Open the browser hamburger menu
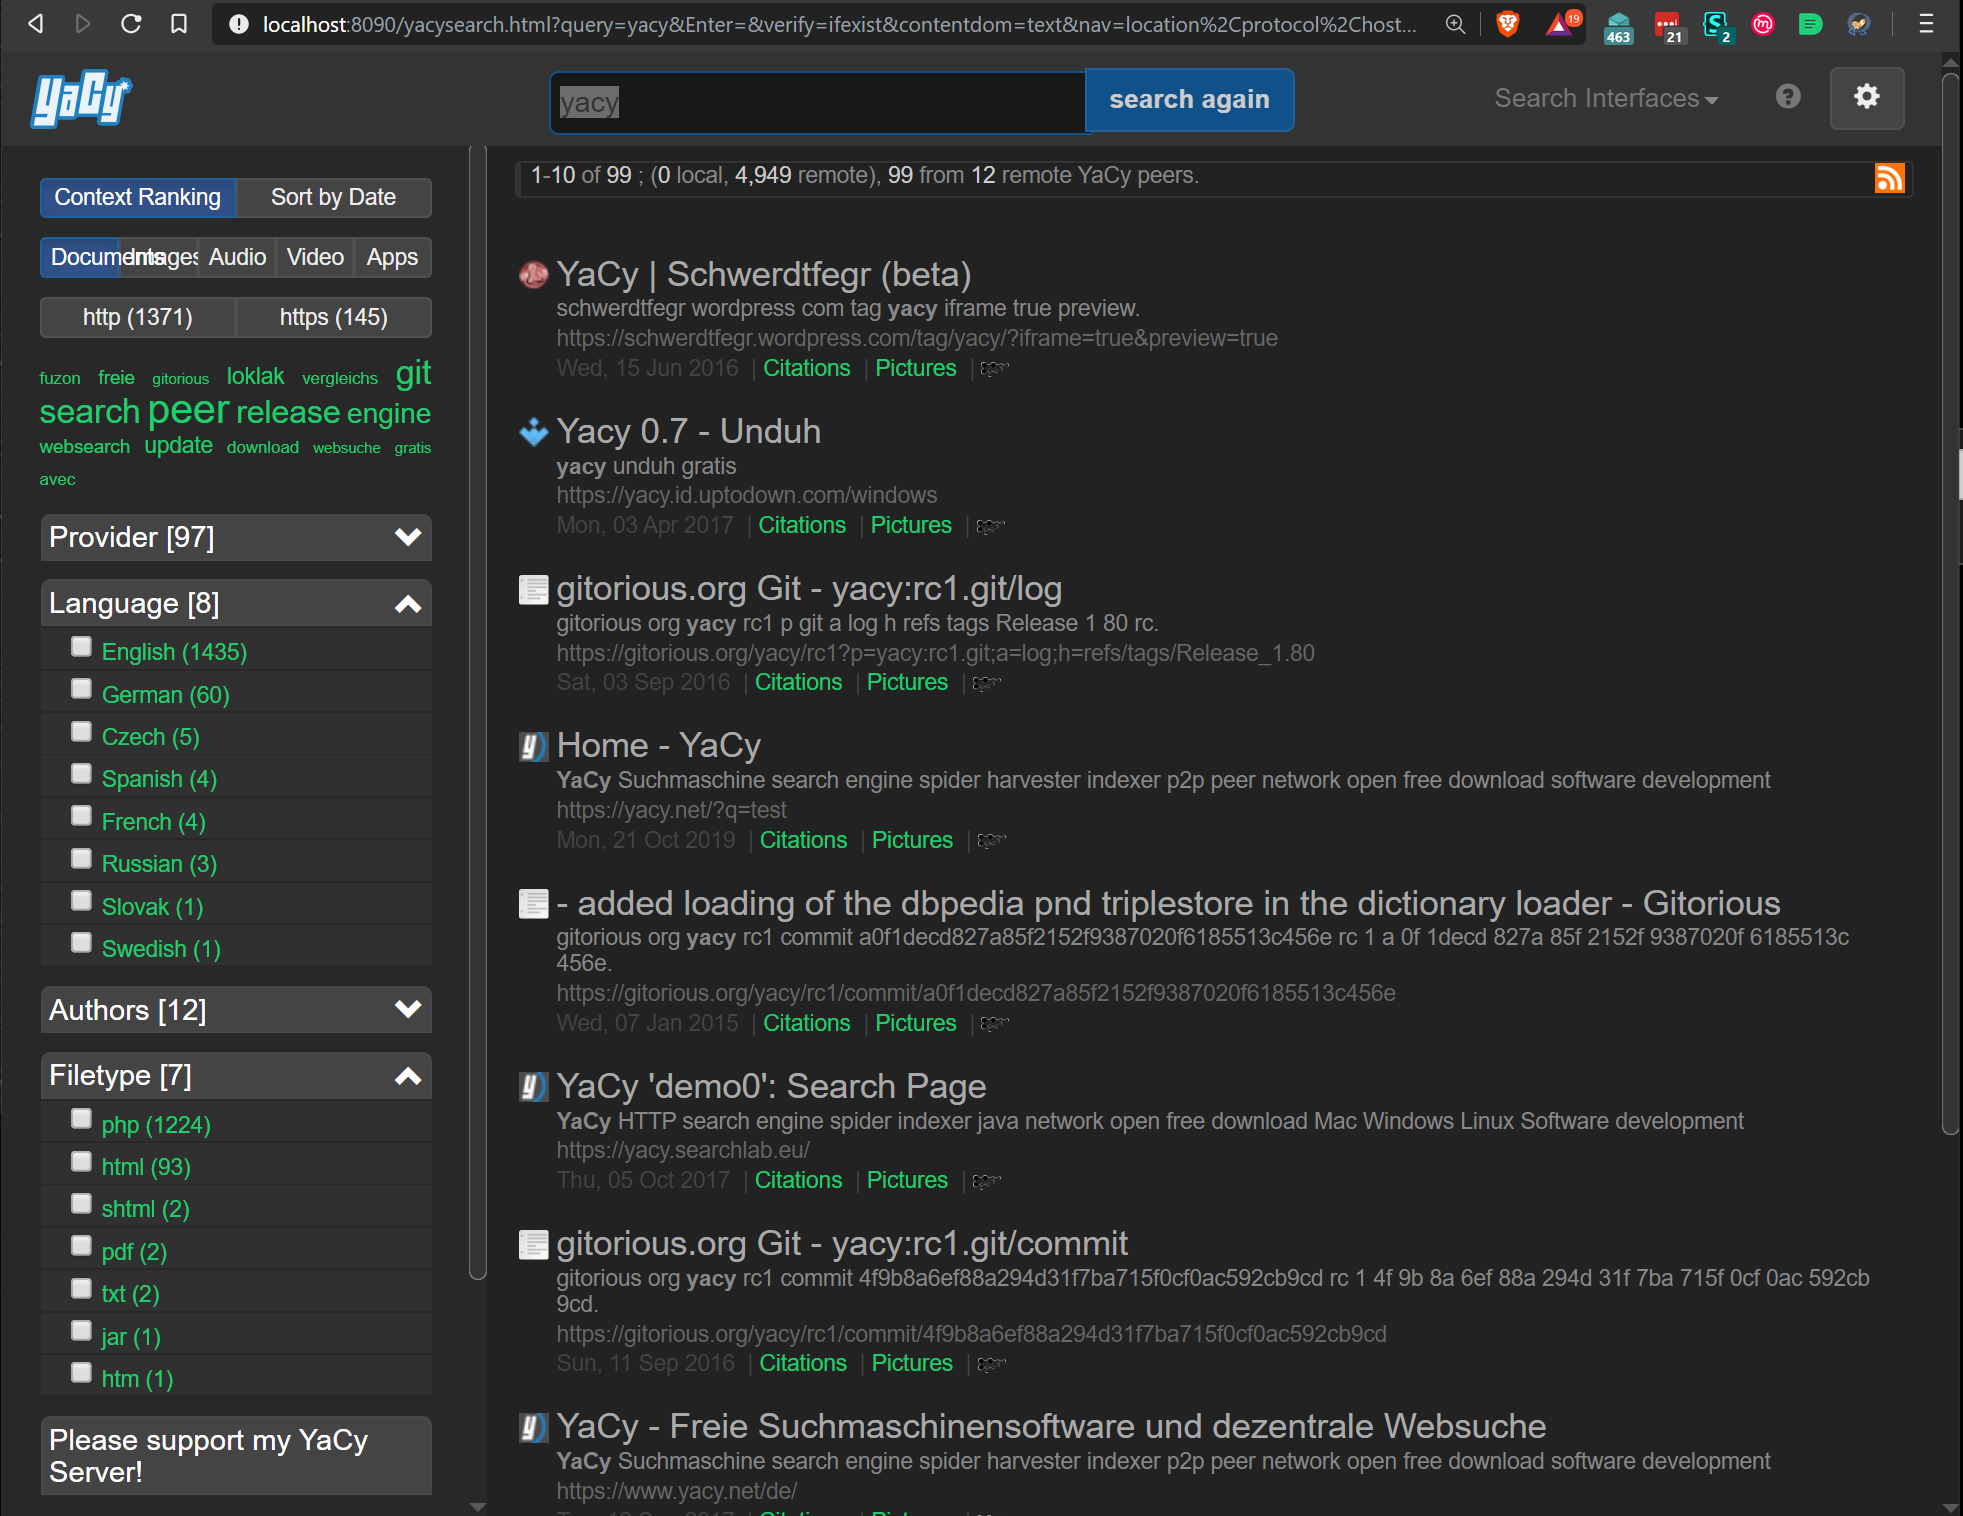1963x1516 pixels. point(1926,24)
